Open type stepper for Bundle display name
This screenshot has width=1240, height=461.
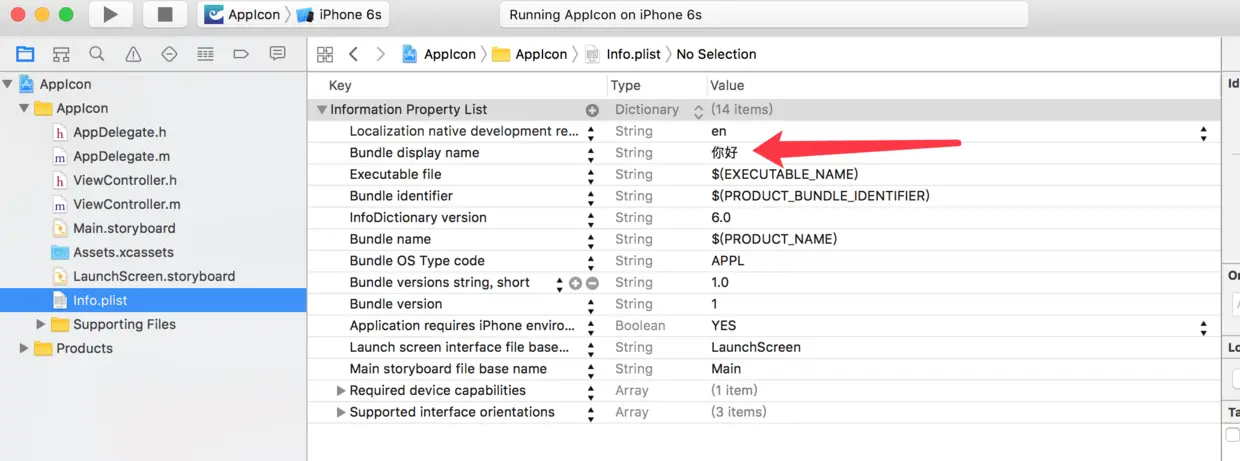pos(591,153)
